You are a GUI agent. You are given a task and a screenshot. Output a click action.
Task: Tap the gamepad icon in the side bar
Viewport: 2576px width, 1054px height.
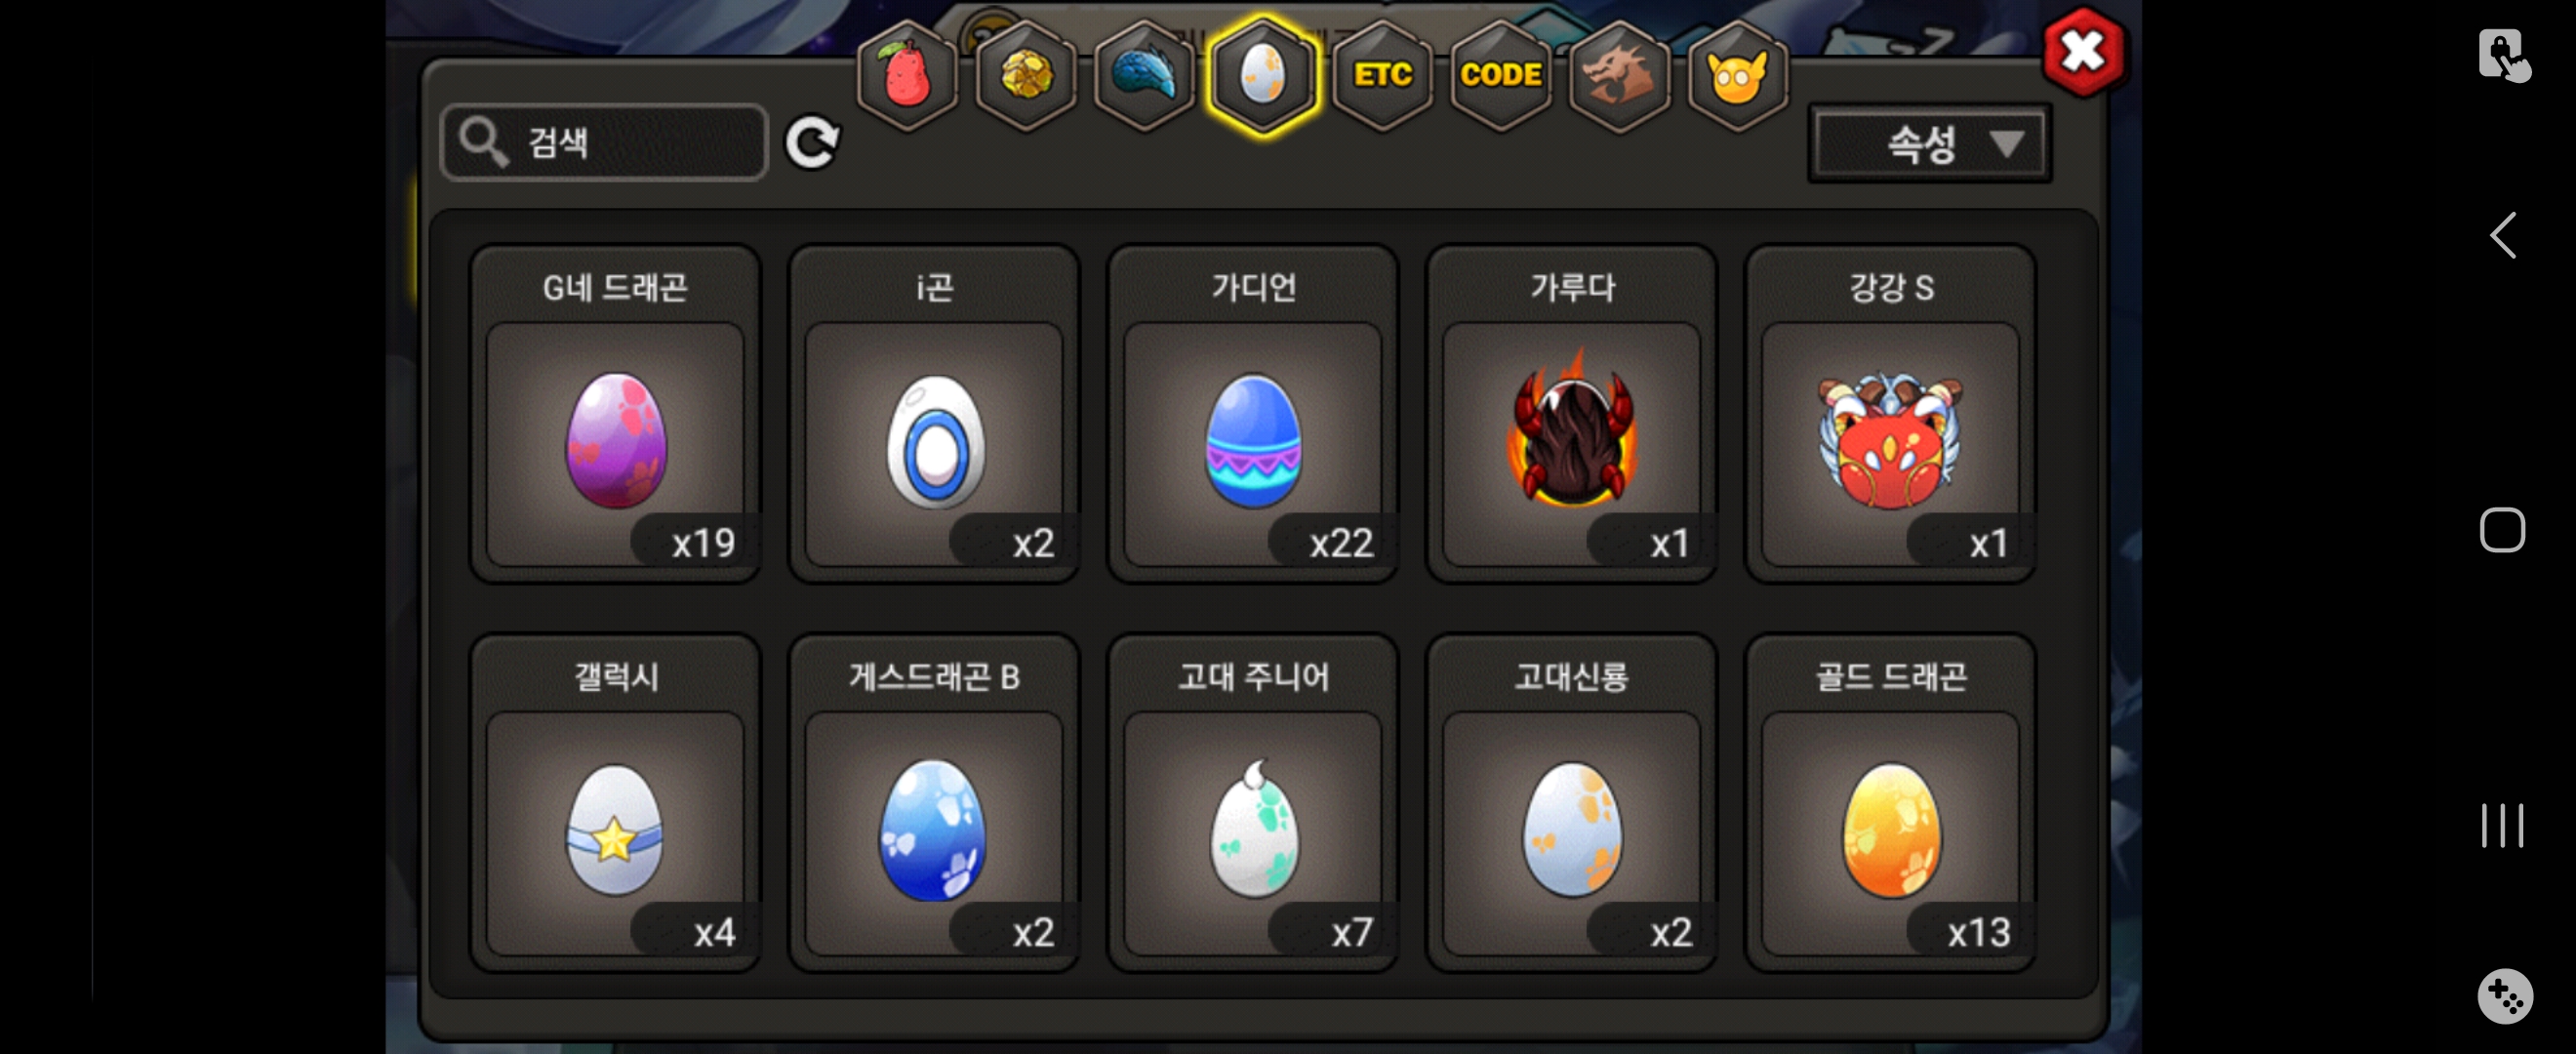click(x=2505, y=996)
